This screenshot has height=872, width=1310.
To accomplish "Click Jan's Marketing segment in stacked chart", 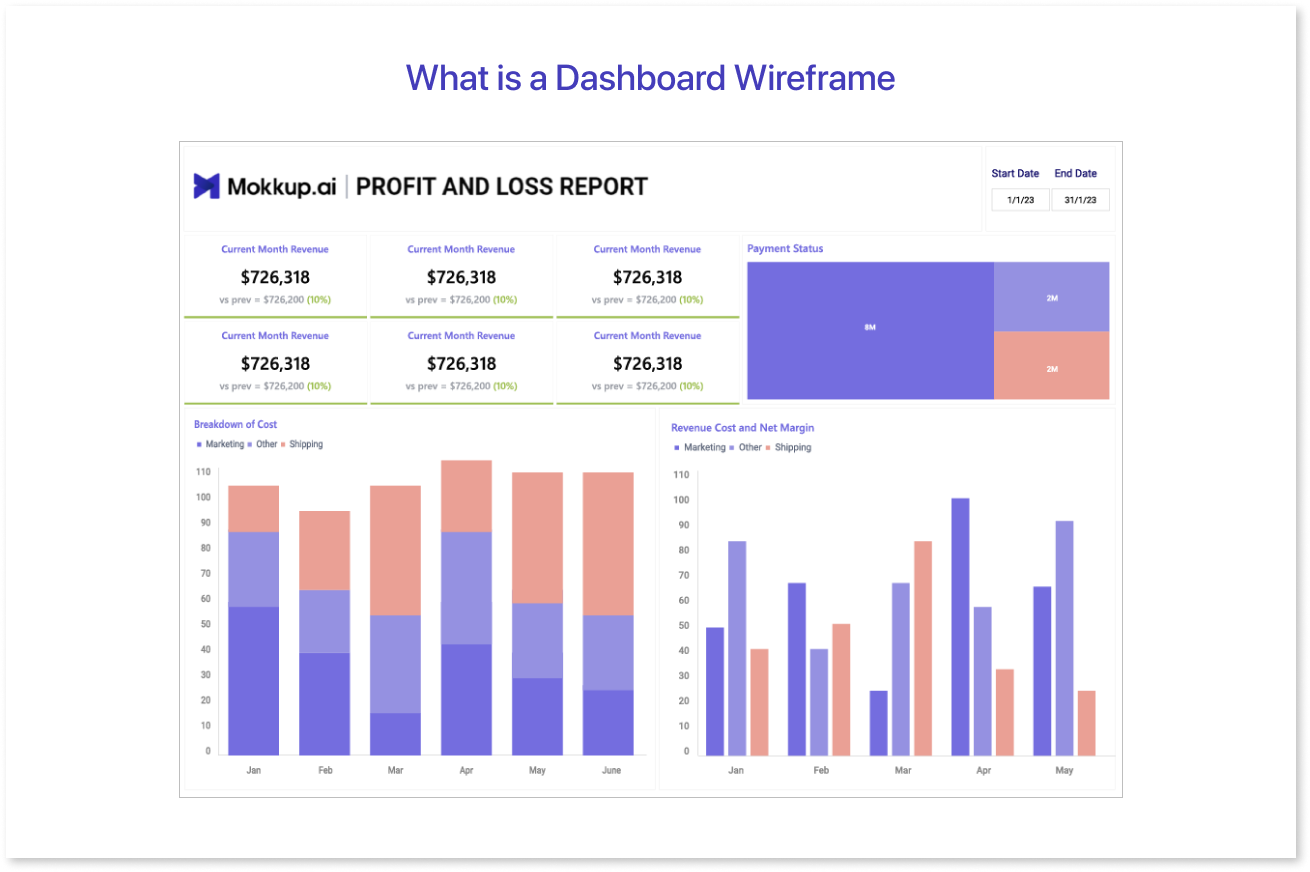I will [x=254, y=680].
